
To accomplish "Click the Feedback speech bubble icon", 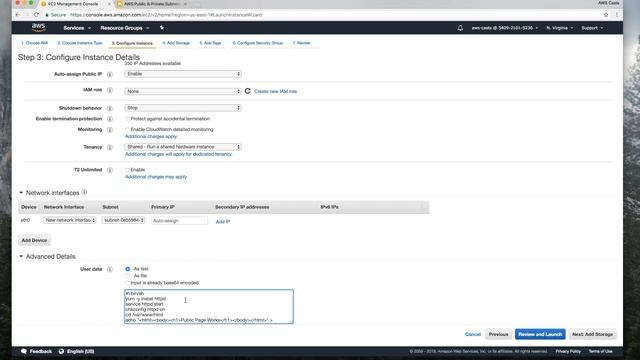I will point(24,351).
